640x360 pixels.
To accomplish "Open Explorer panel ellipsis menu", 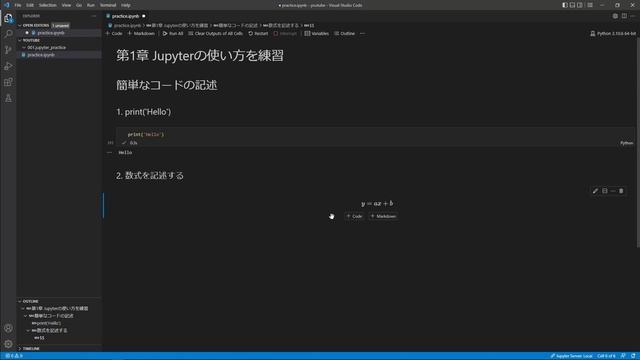I will click(94, 16).
